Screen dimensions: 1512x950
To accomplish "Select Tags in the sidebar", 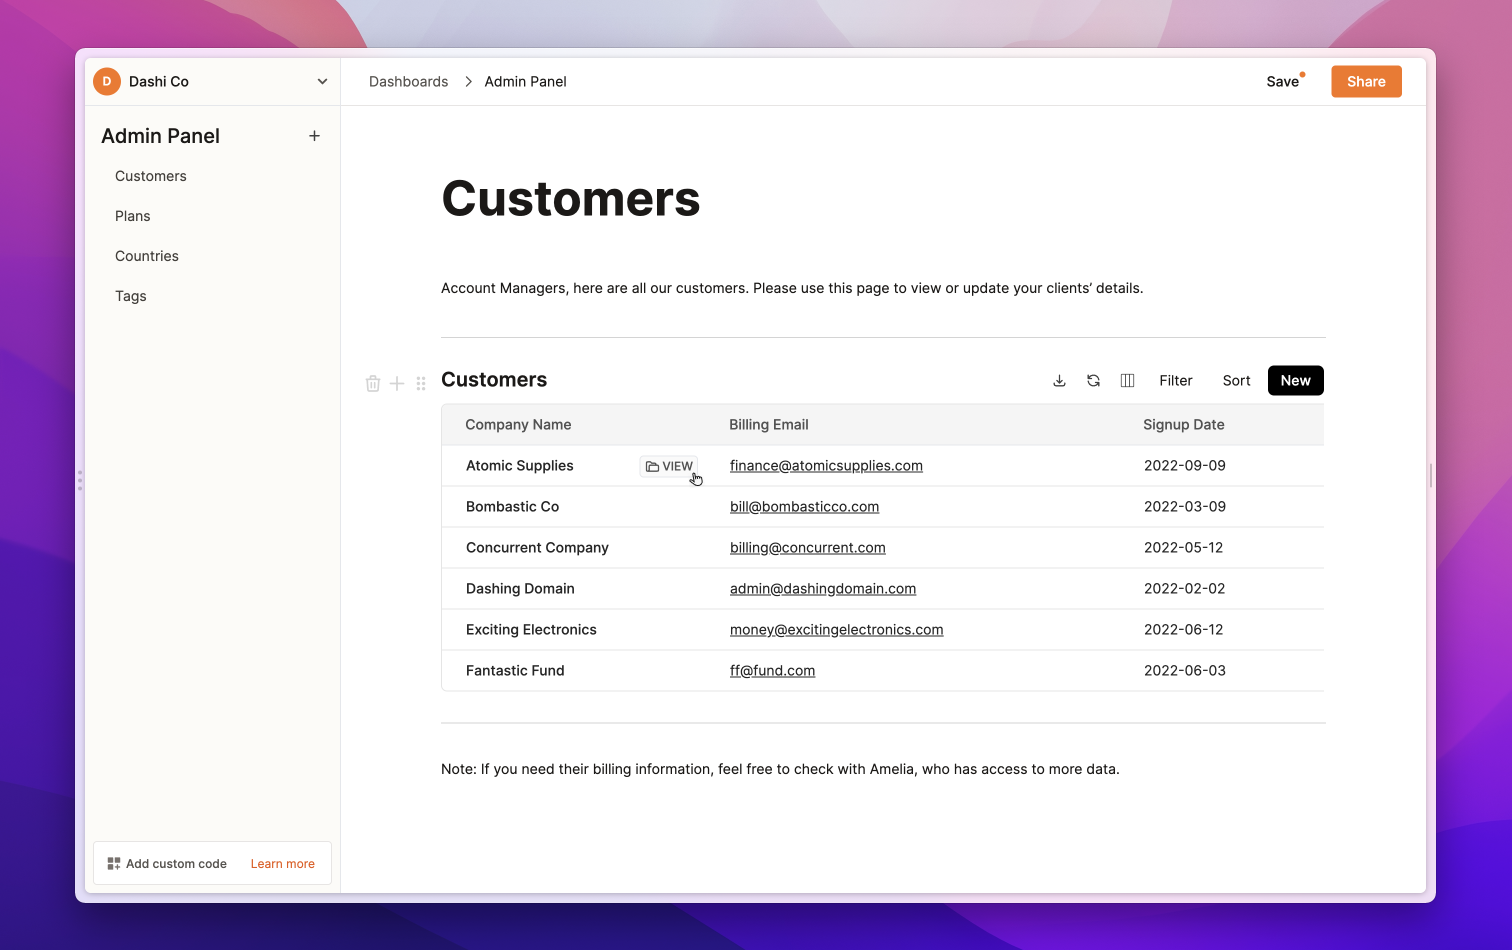I will (x=131, y=296).
